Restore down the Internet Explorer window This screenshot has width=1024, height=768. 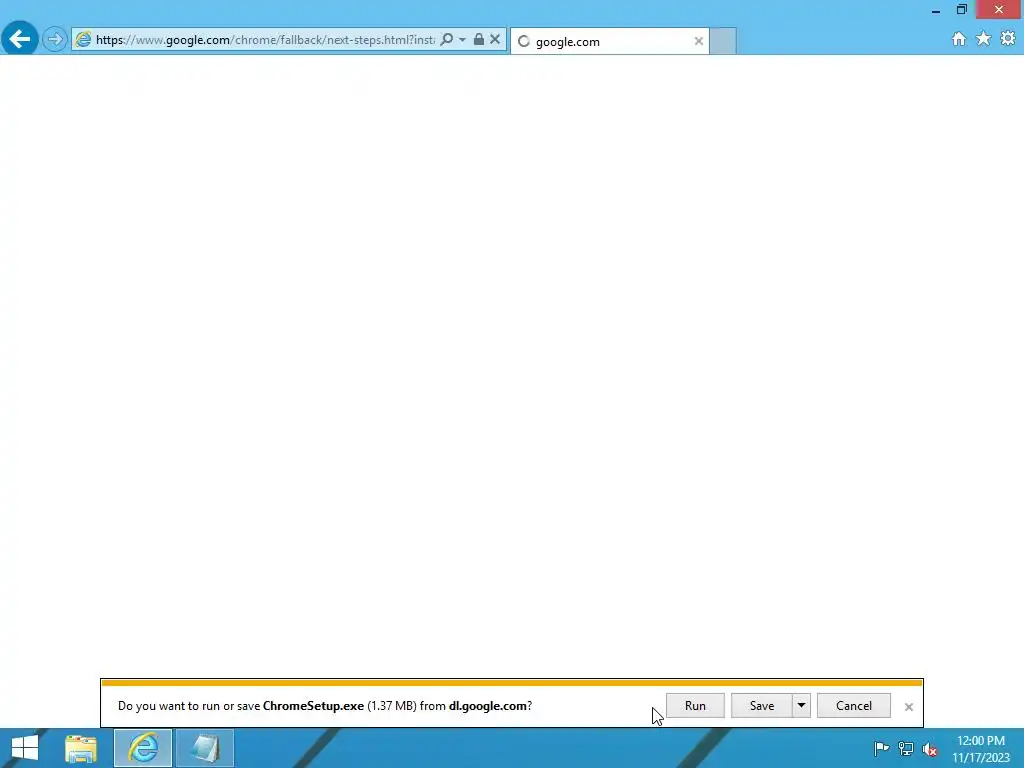pos(961,9)
